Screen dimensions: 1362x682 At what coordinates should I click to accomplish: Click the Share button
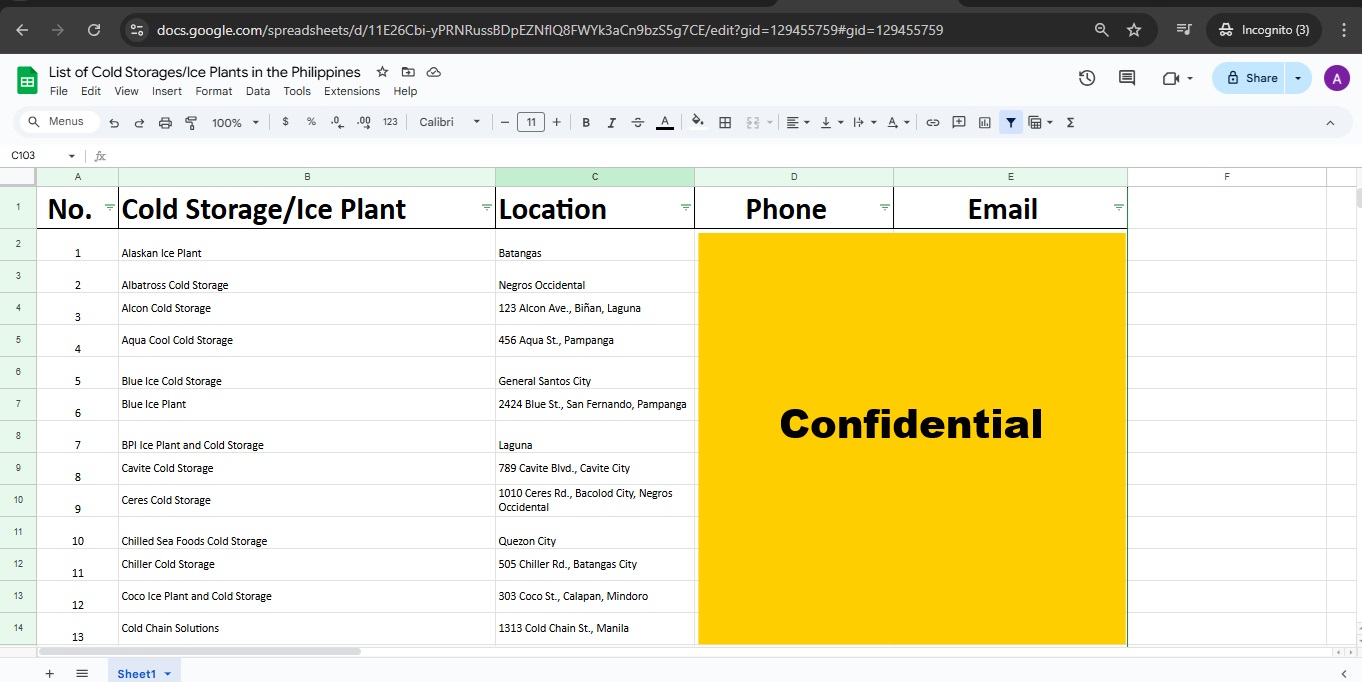point(1250,78)
